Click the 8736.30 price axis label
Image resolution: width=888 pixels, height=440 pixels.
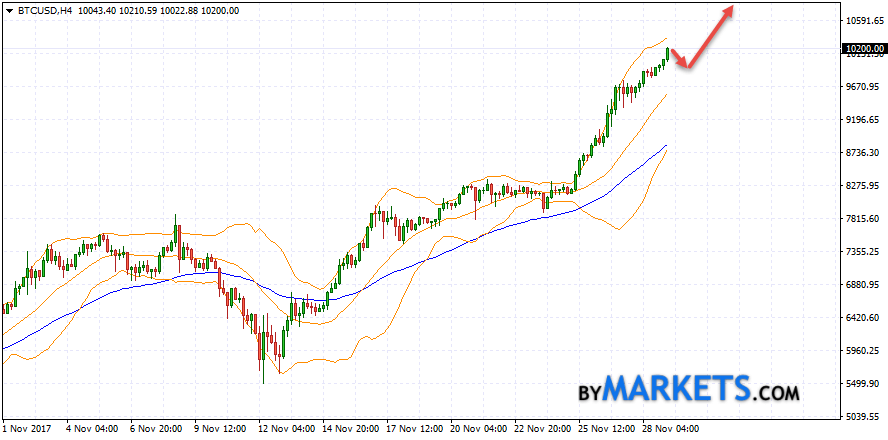point(861,153)
